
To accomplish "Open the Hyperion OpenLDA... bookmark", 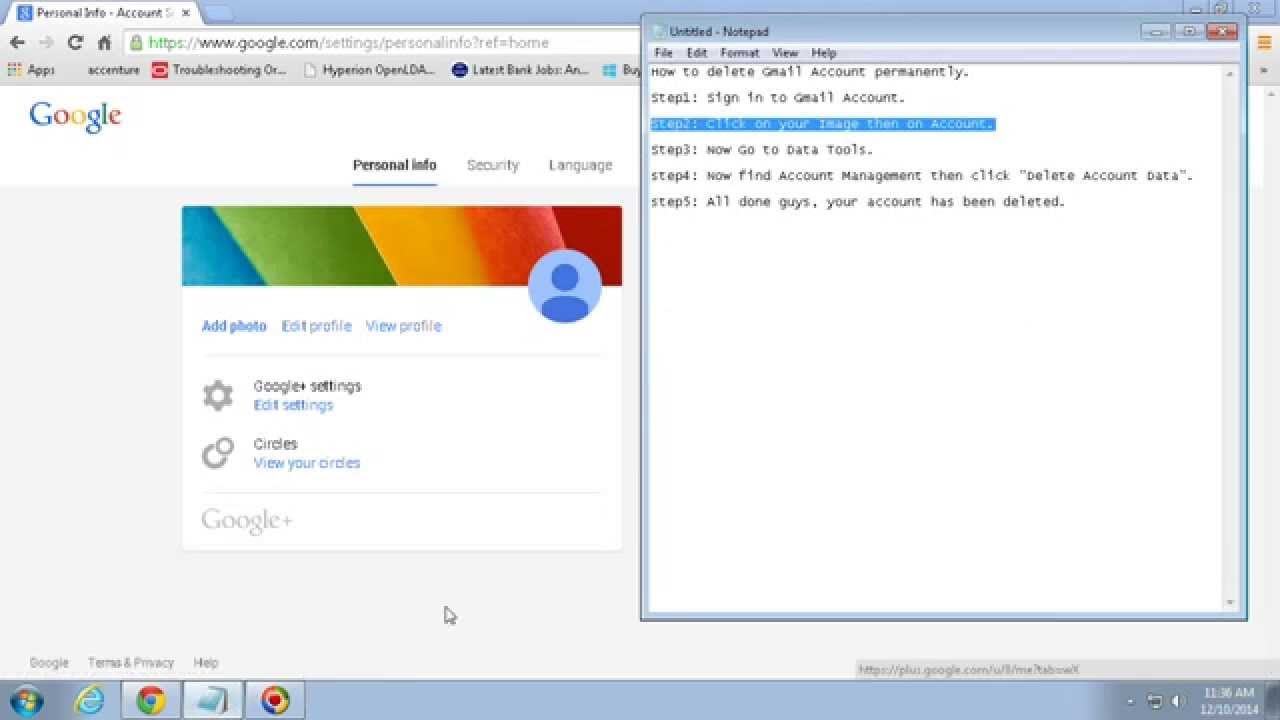I will [x=369, y=70].
